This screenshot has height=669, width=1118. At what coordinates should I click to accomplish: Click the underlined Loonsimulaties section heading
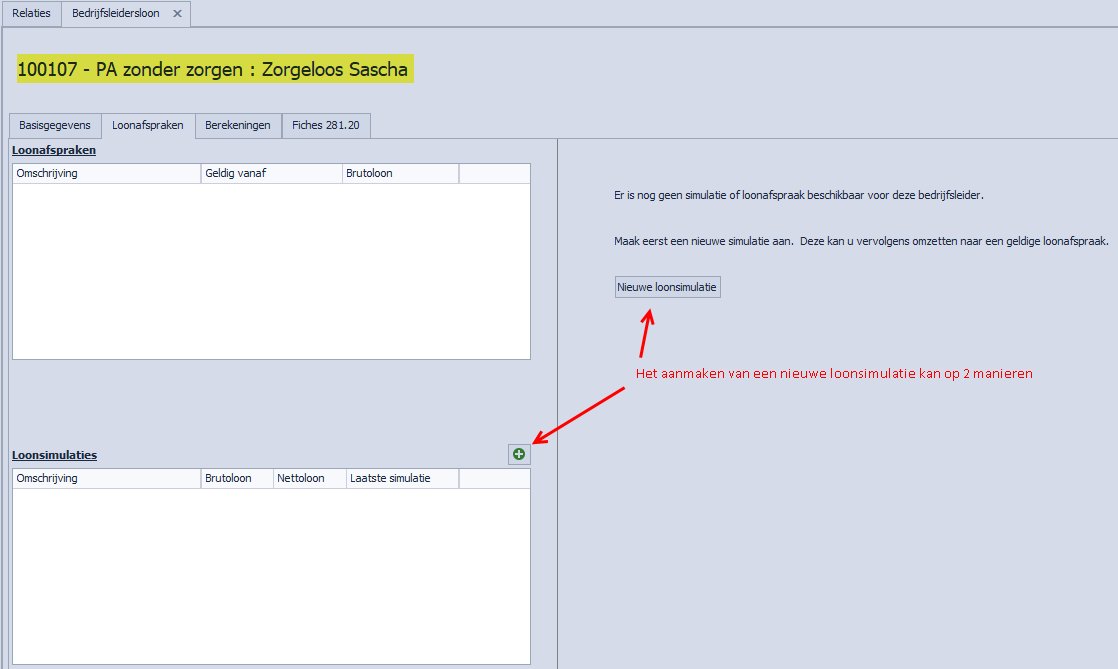[x=54, y=455]
